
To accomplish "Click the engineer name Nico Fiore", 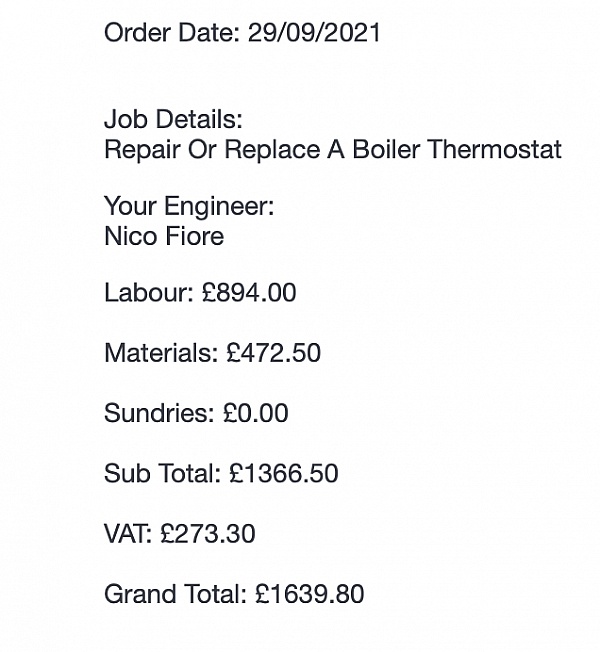I will (x=164, y=236).
